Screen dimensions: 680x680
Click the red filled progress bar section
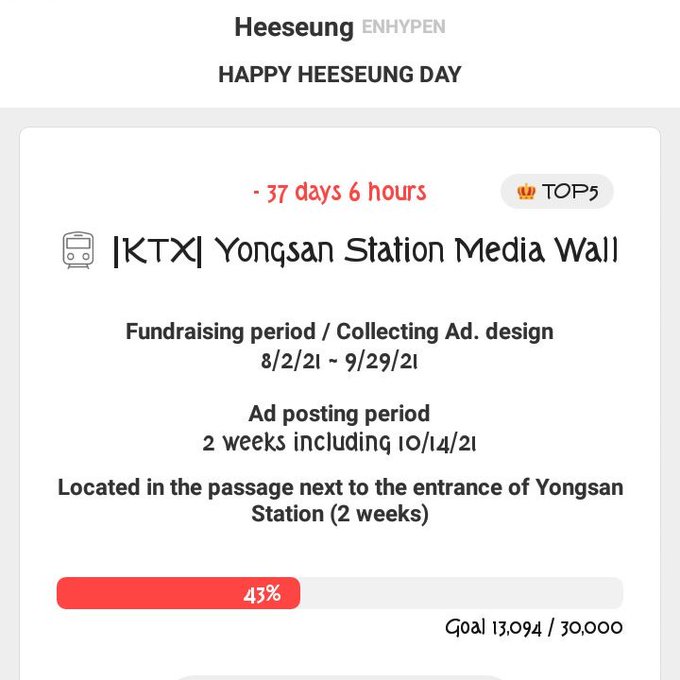pyautogui.click(x=178, y=593)
